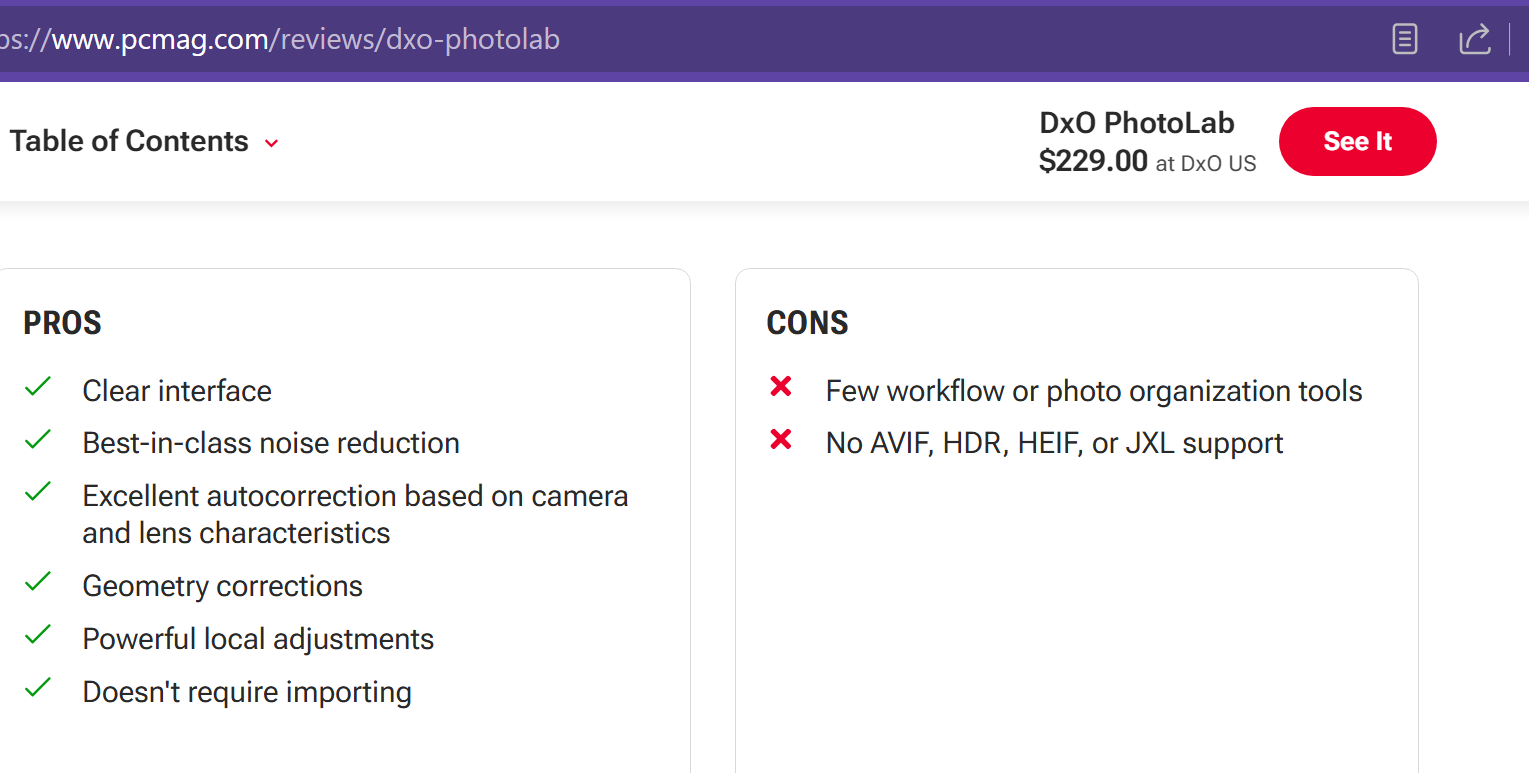Select the DxO PhotoLab product name
The height and width of the screenshot is (773, 1529).
(x=1137, y=123)
